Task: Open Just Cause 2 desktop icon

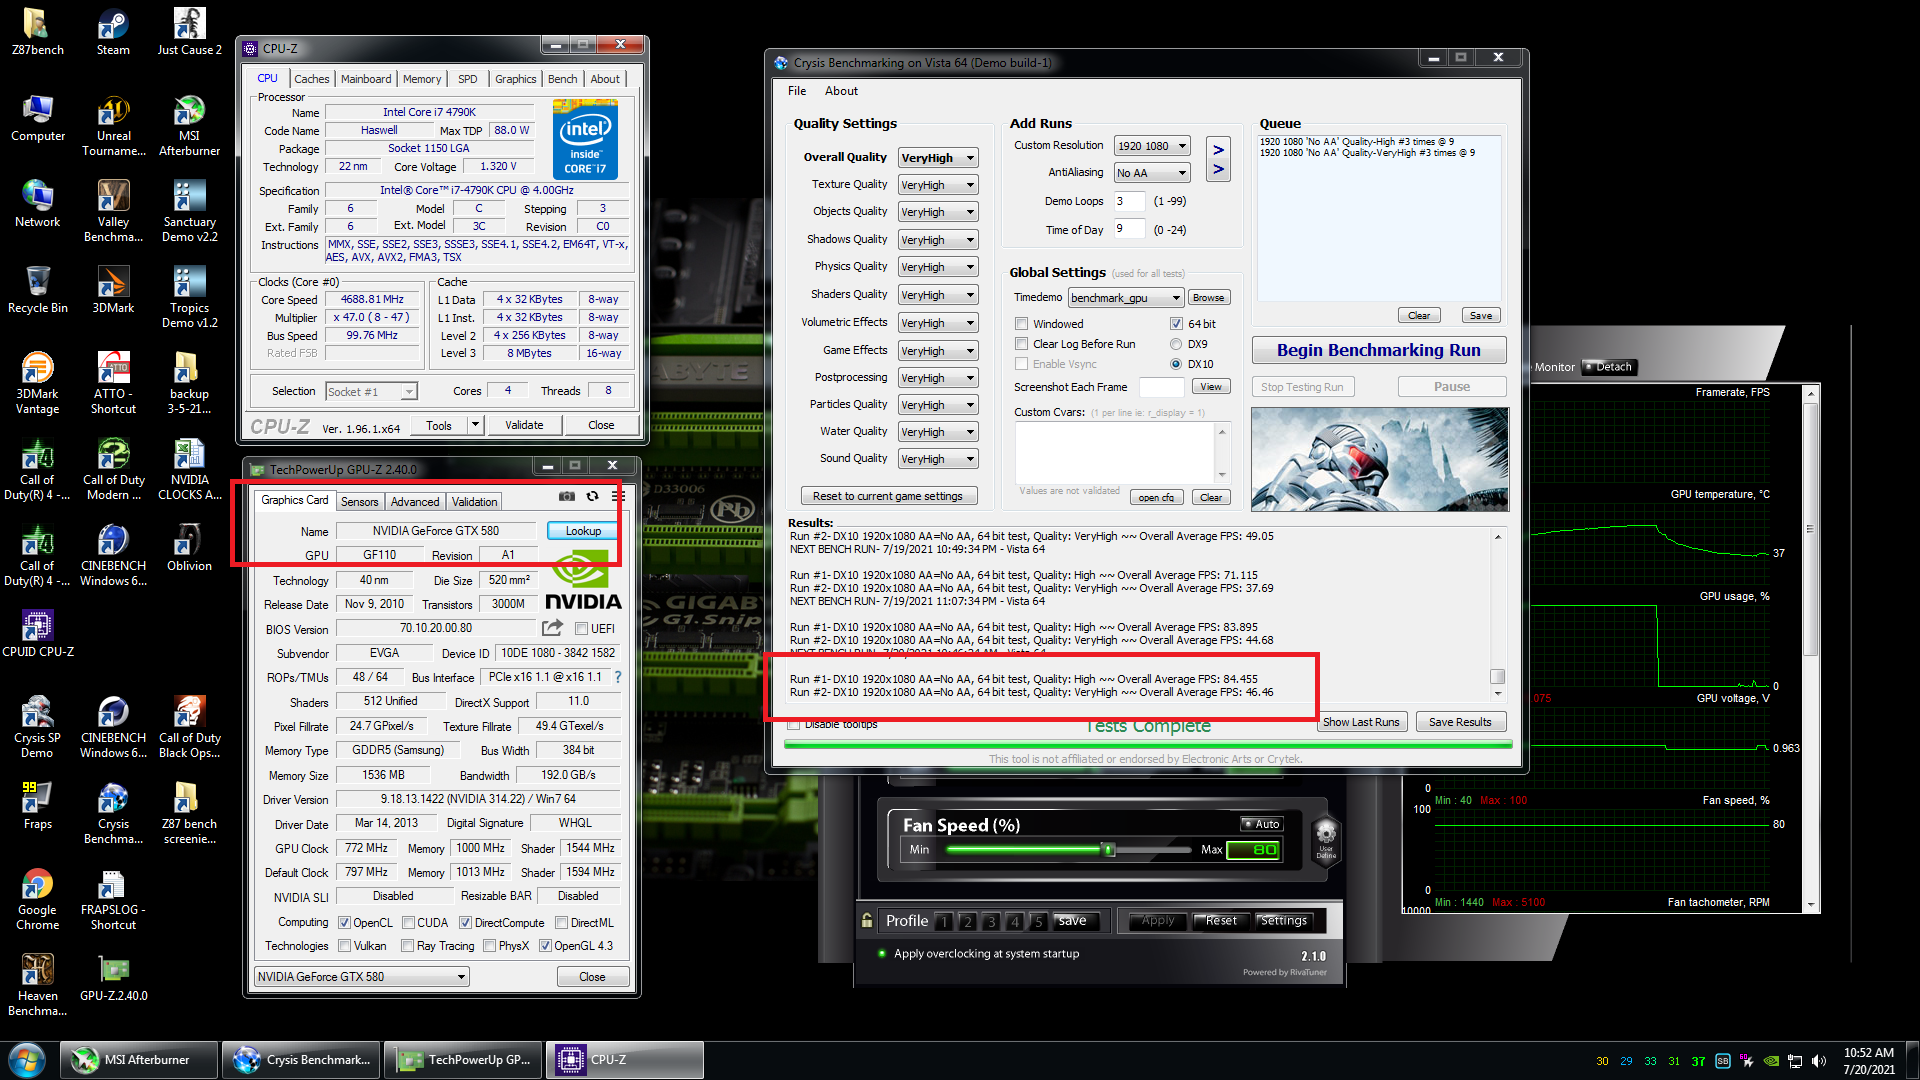Action: [189, 33]
